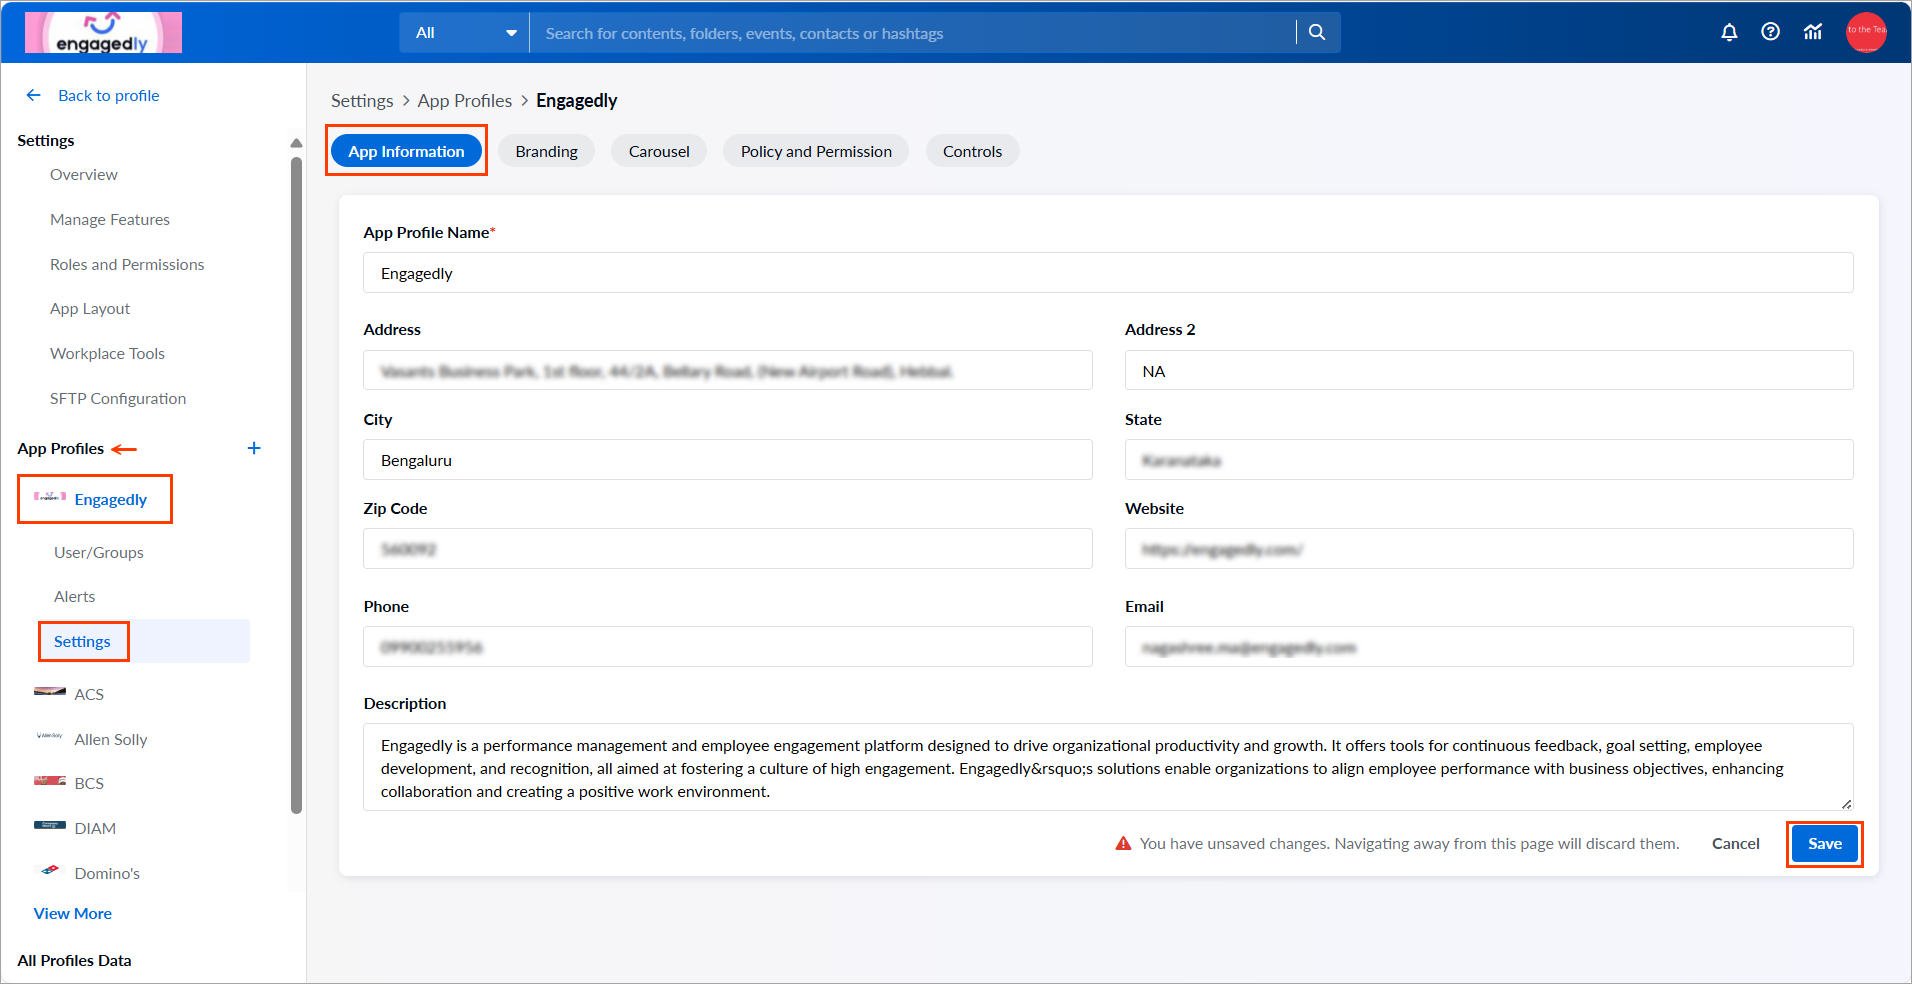Click the Domino's profile logo
This screenshot has height=984, width=1912.
[50, 870]
